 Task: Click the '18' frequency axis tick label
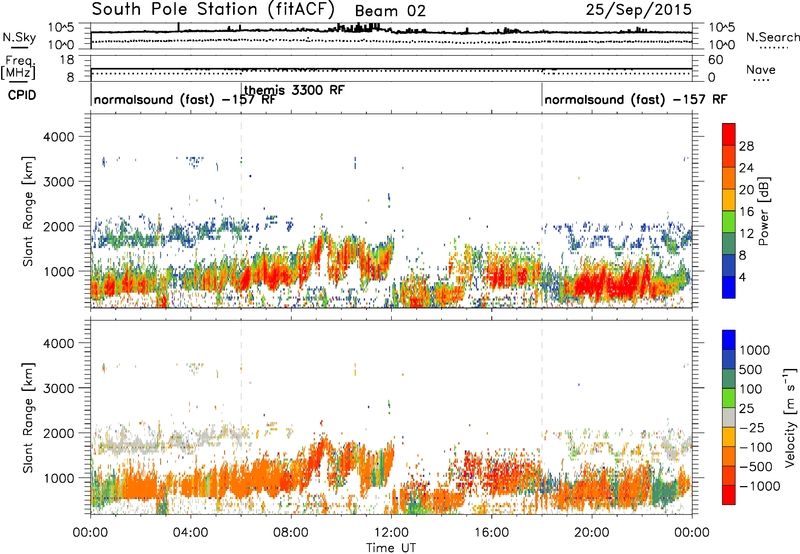coord(67,60)
